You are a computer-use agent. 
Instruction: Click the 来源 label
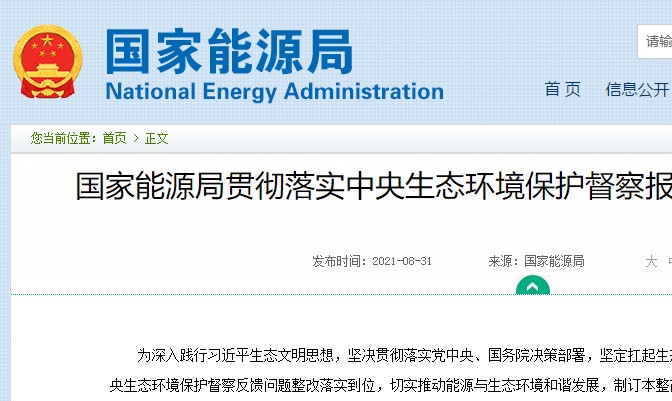pos(501,261)
